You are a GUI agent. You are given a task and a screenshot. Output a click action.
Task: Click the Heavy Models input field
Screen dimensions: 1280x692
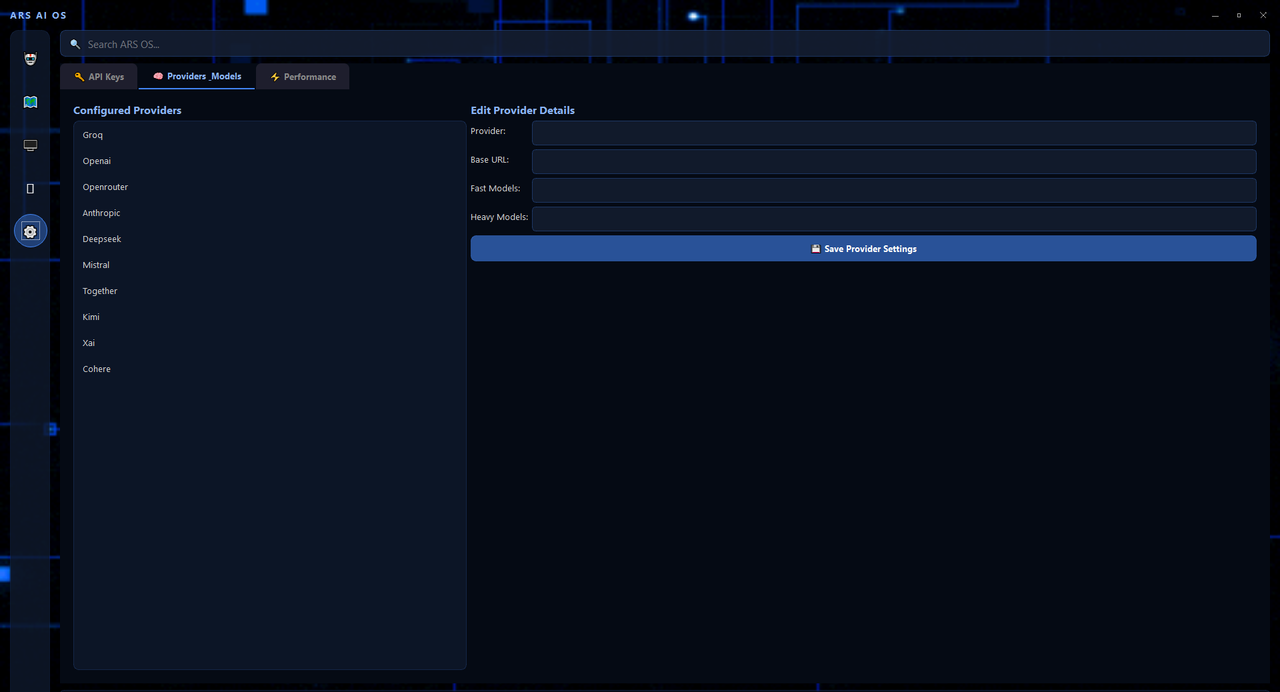point(894,219)
